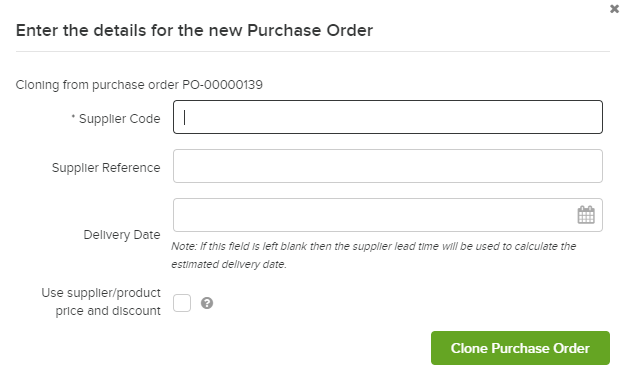Enable use supplier/product price and discount
The width and height of the screenshot is (626, 380).
[182, 303]
